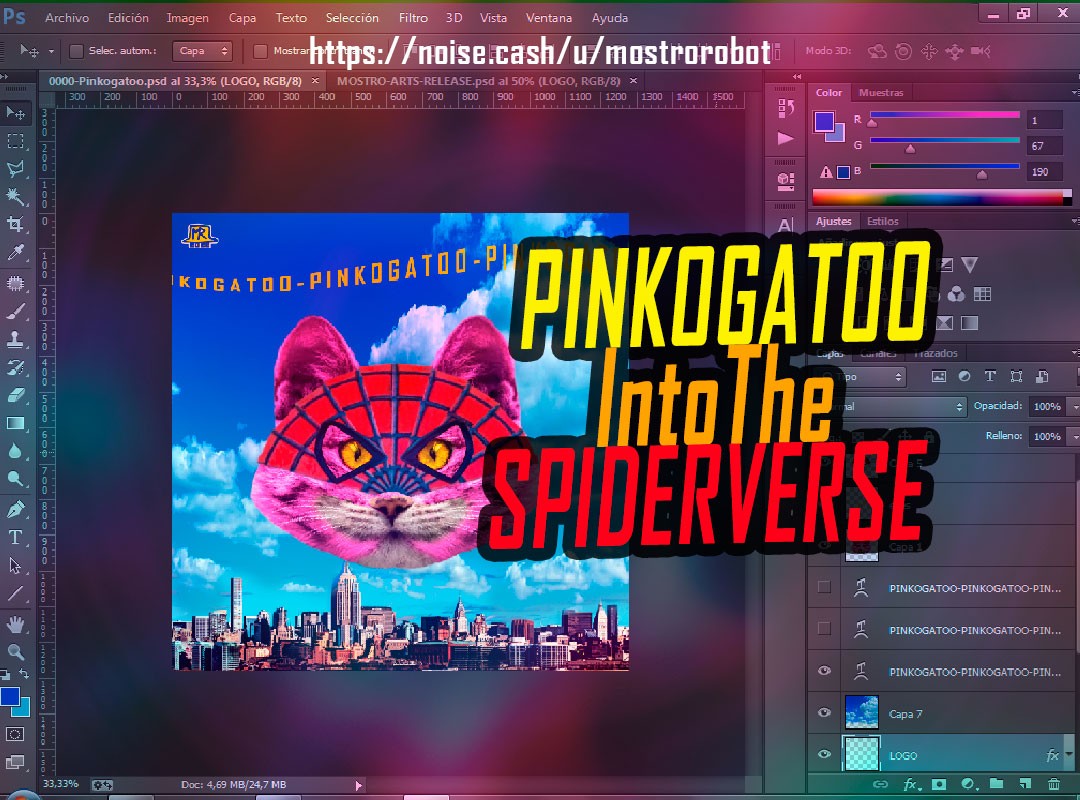The height and width of the screenshot is (800, 1080).
Task: Enable the Selec. autom. checkbox
Action: [76, 51]
